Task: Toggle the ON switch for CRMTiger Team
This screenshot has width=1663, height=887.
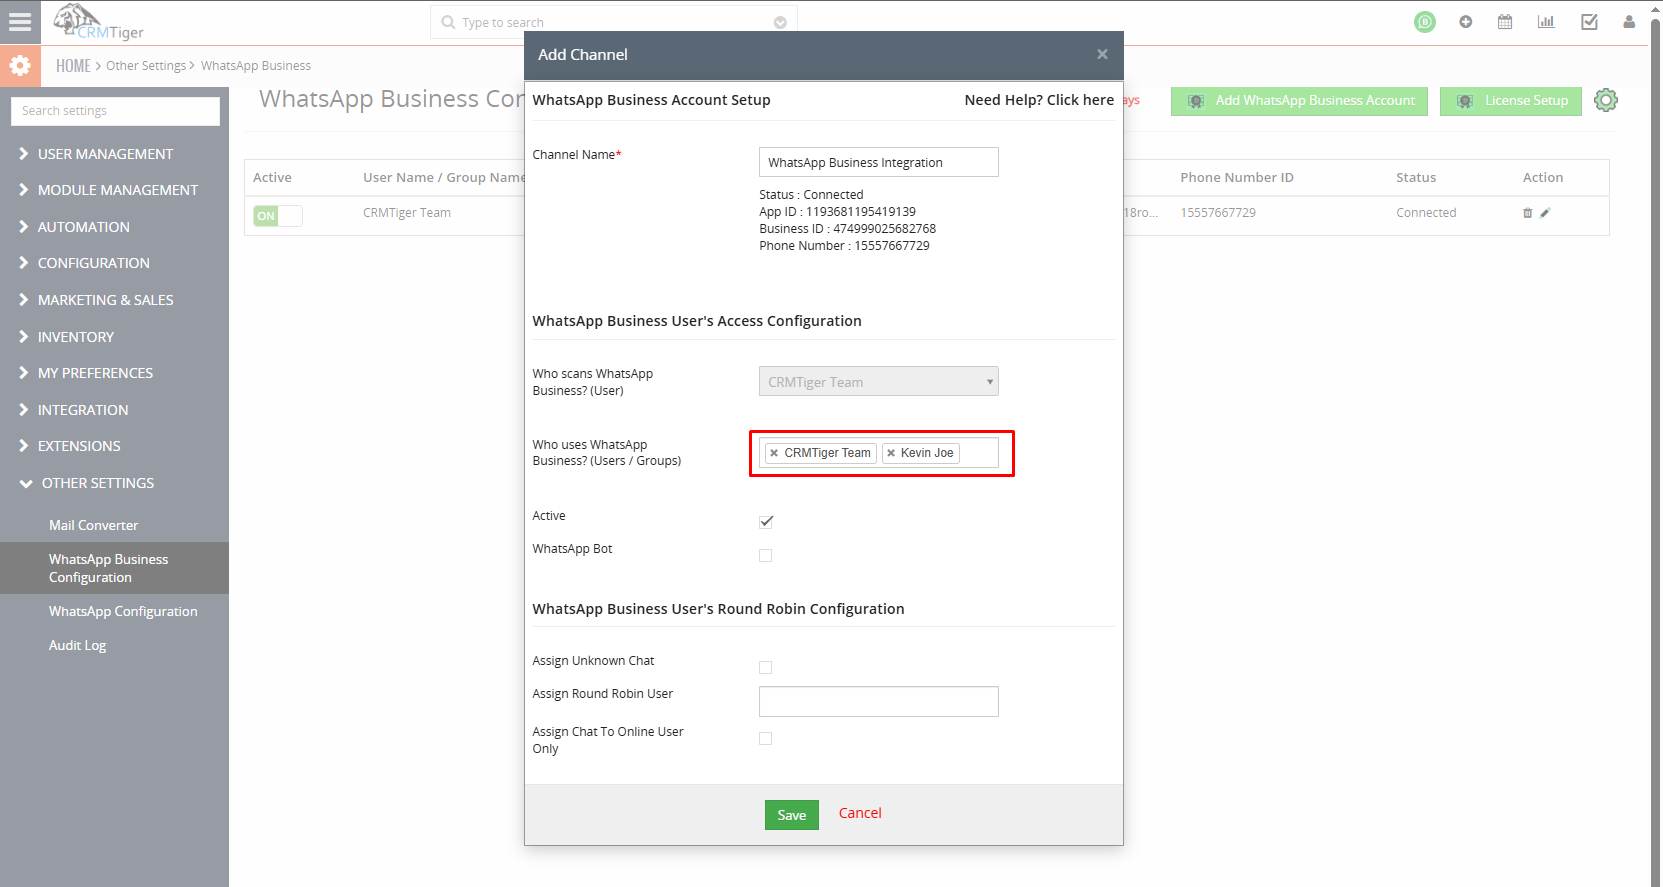Action: tap(278, 216)
